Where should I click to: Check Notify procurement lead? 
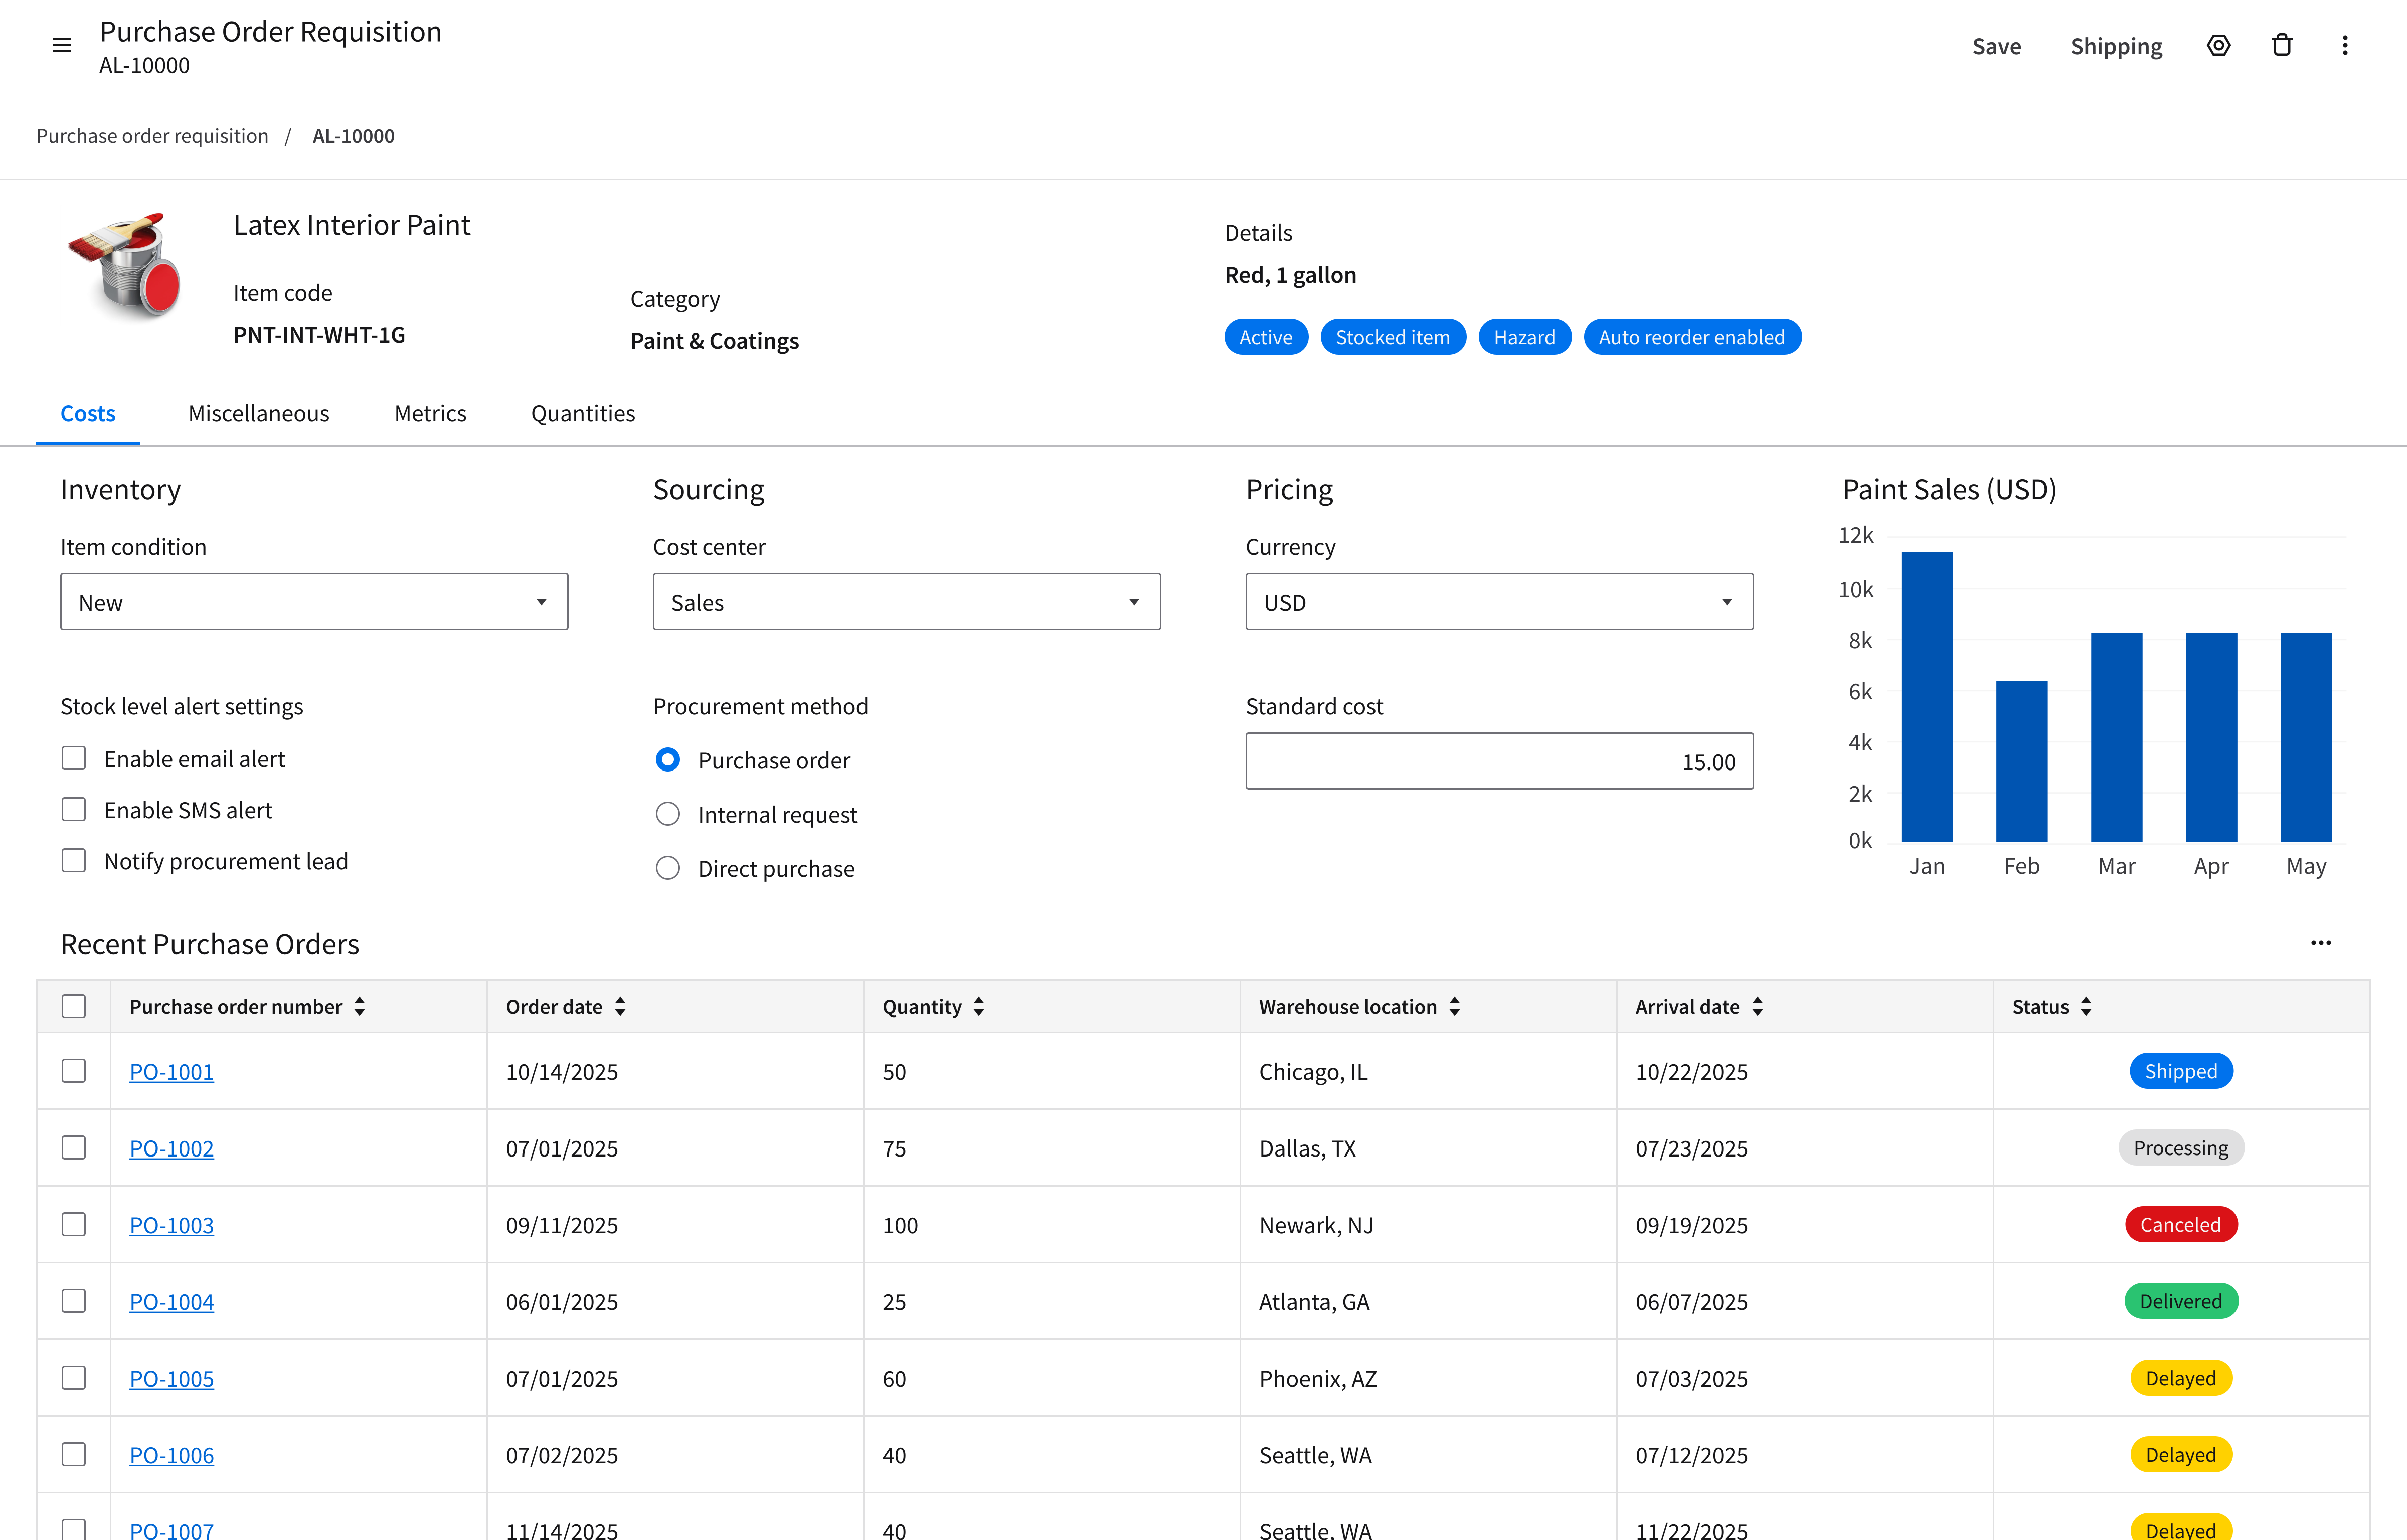[x=74, y=860]
